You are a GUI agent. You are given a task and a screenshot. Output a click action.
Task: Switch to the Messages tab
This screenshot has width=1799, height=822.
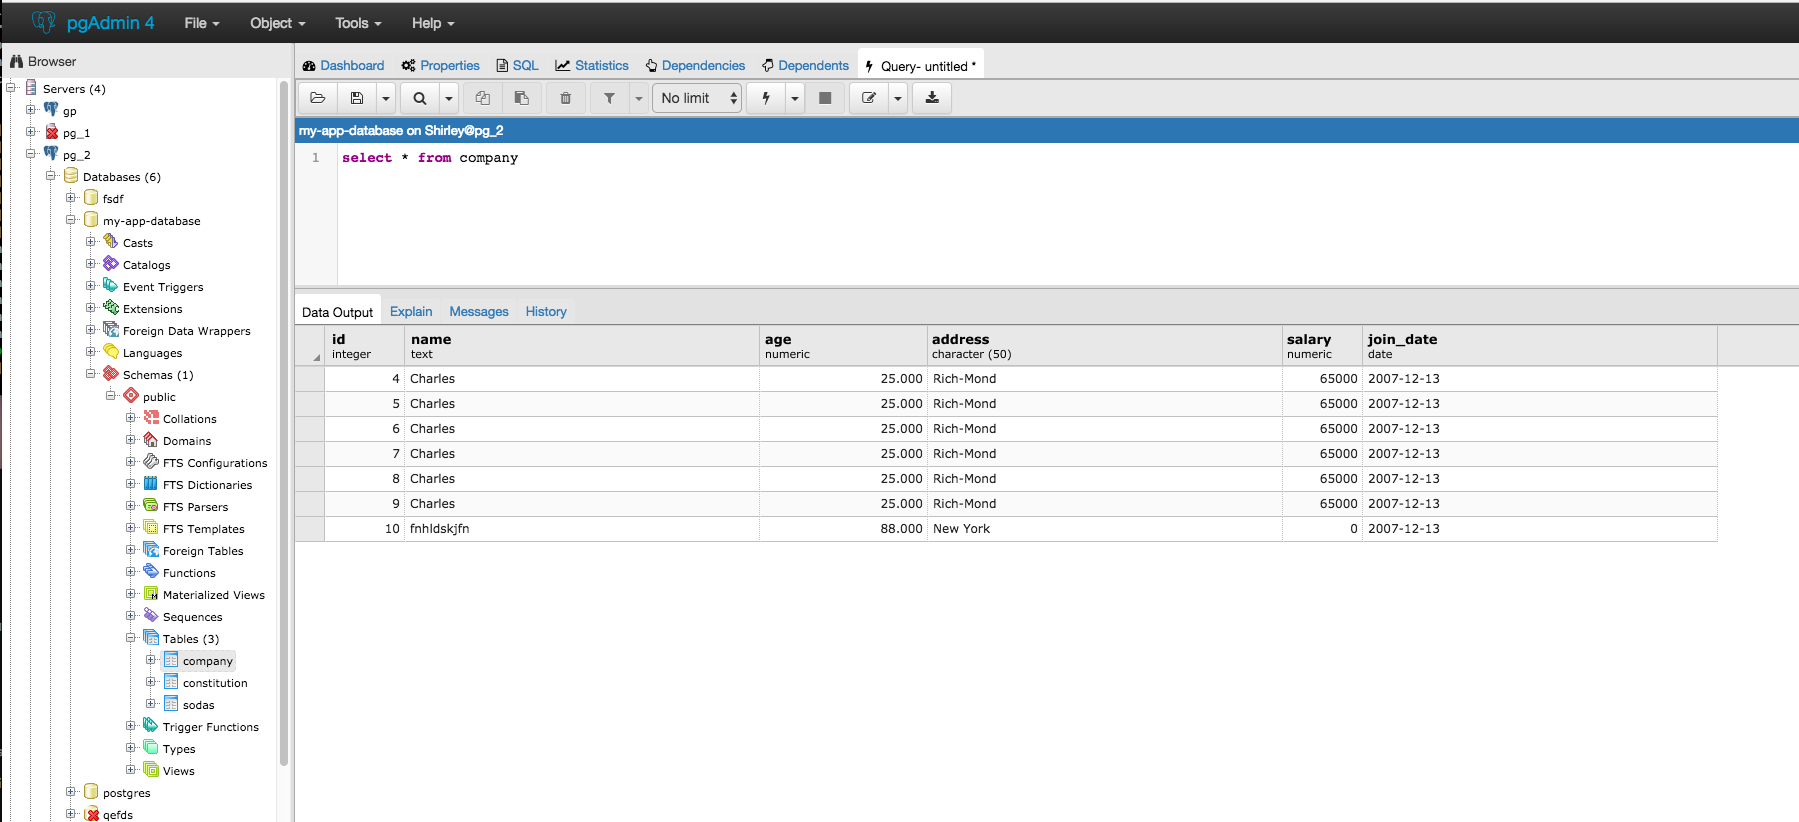478,312
